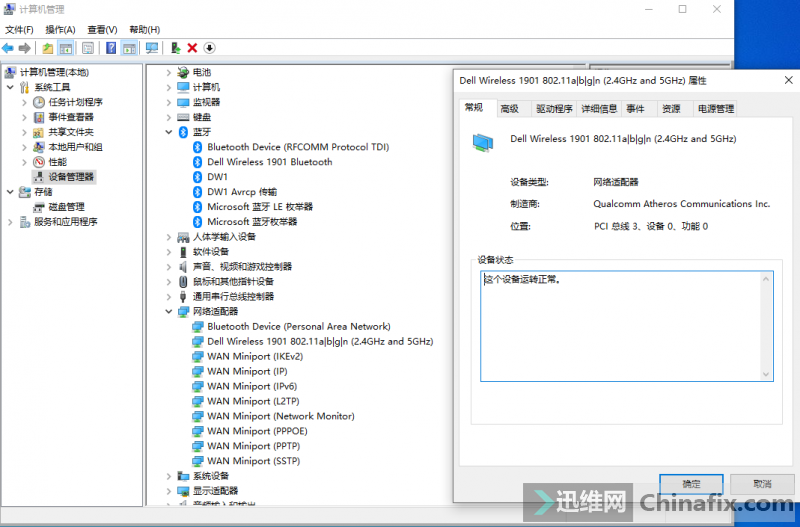Viewport: 800px width, 527px height.
Task: Select WAN Miniport (PPPOE)
Action: pos(257,431)
